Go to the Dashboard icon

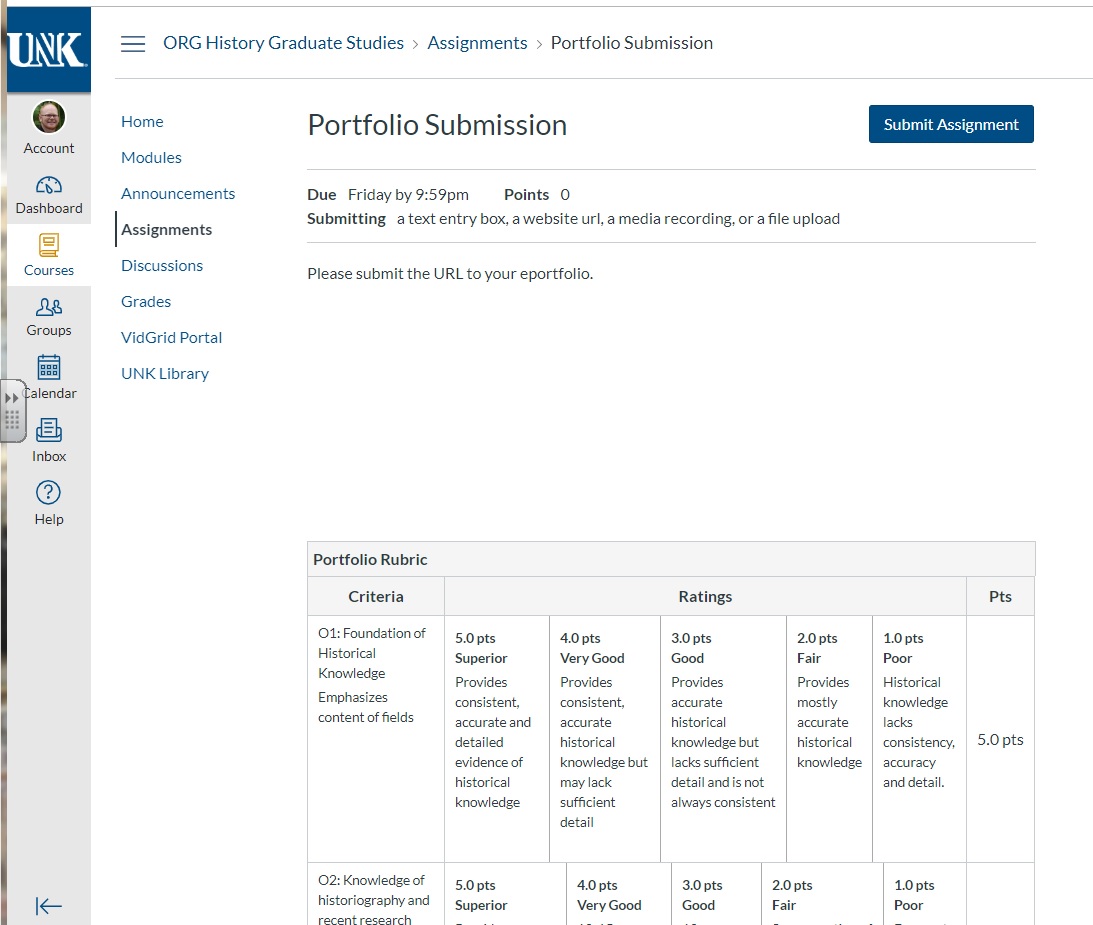[x=49, y=185]
